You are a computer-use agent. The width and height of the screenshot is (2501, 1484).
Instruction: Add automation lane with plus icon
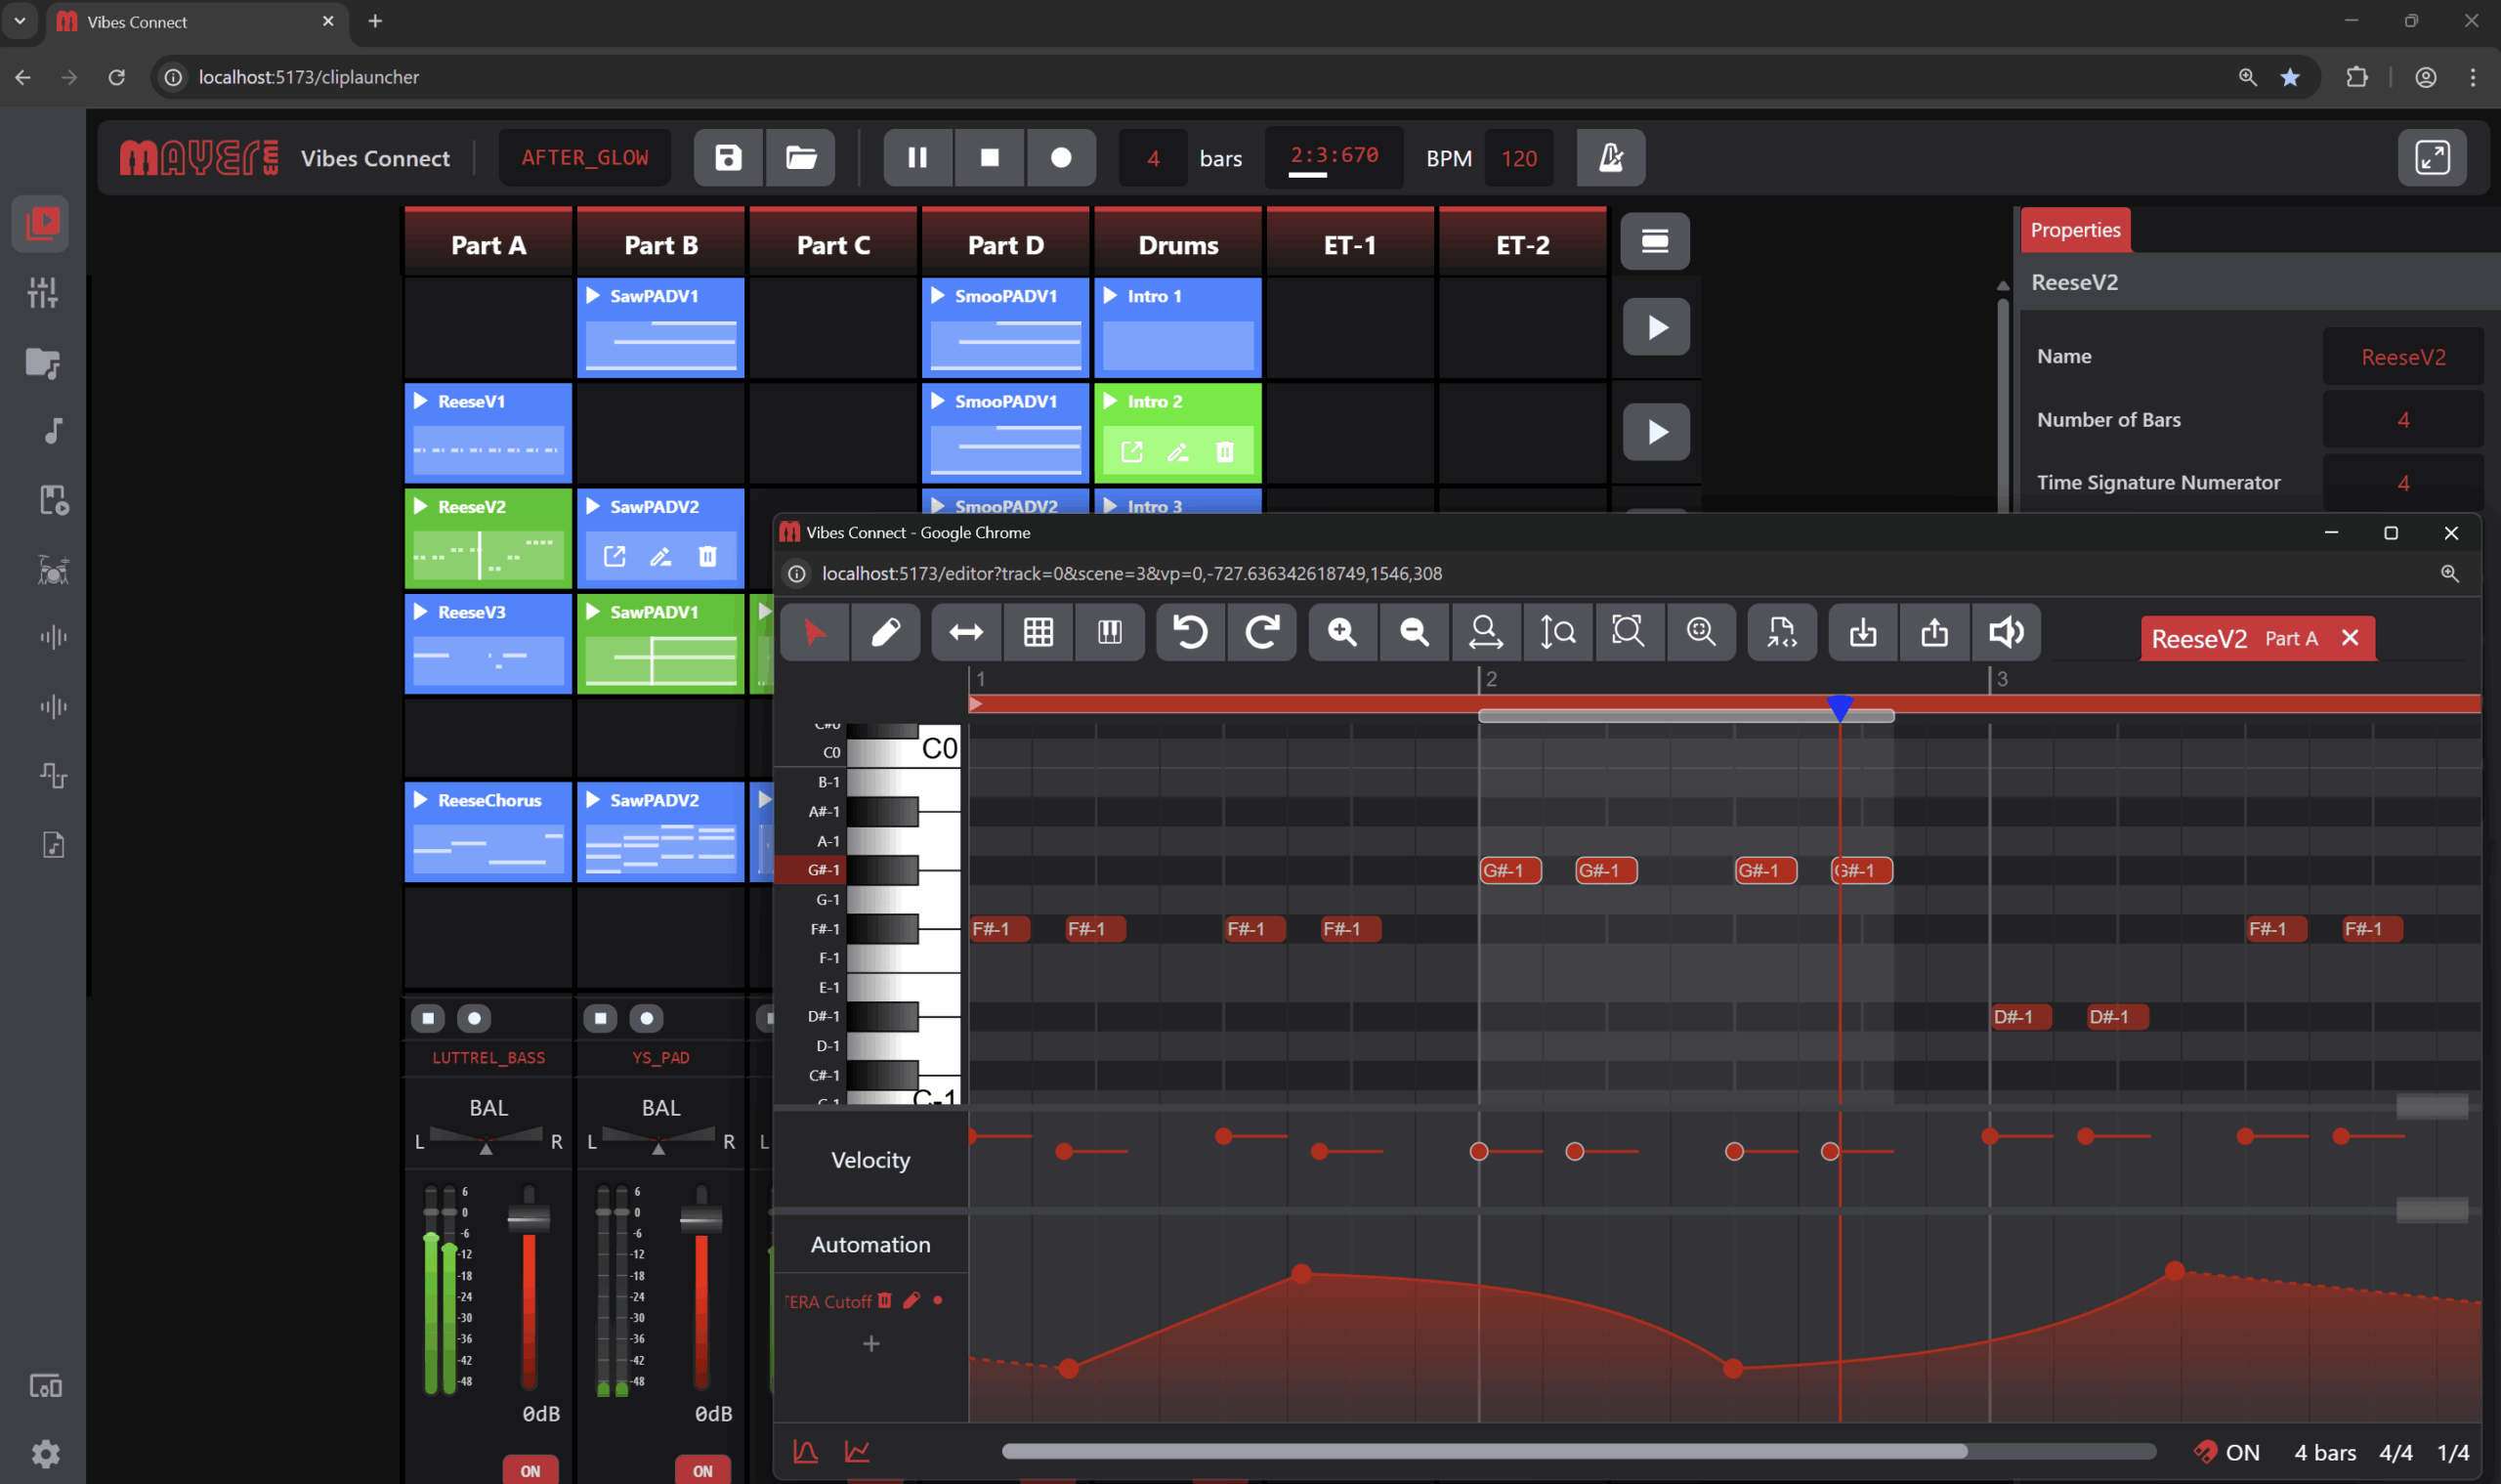coord(871,1344)
